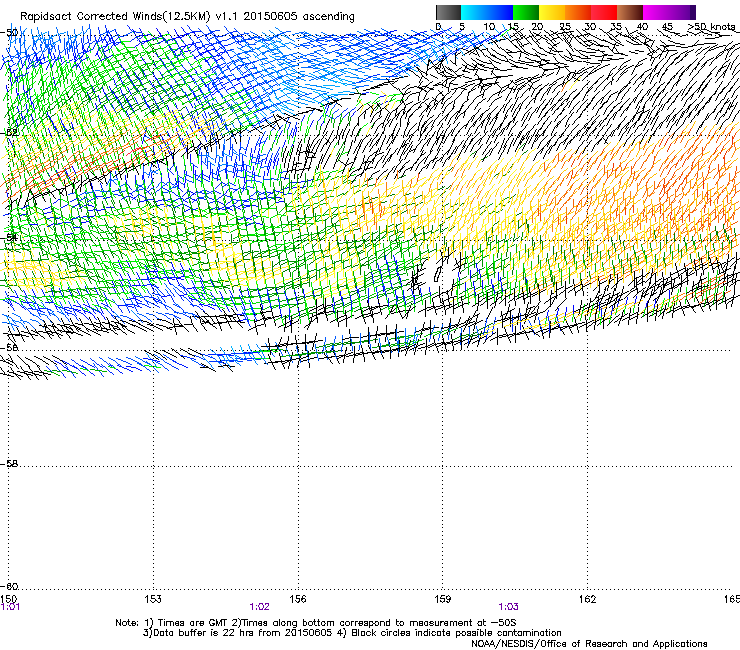Viewport: 740px width, 650px height.
Task: Click the longitude label '162'
Action: [588, 599]
